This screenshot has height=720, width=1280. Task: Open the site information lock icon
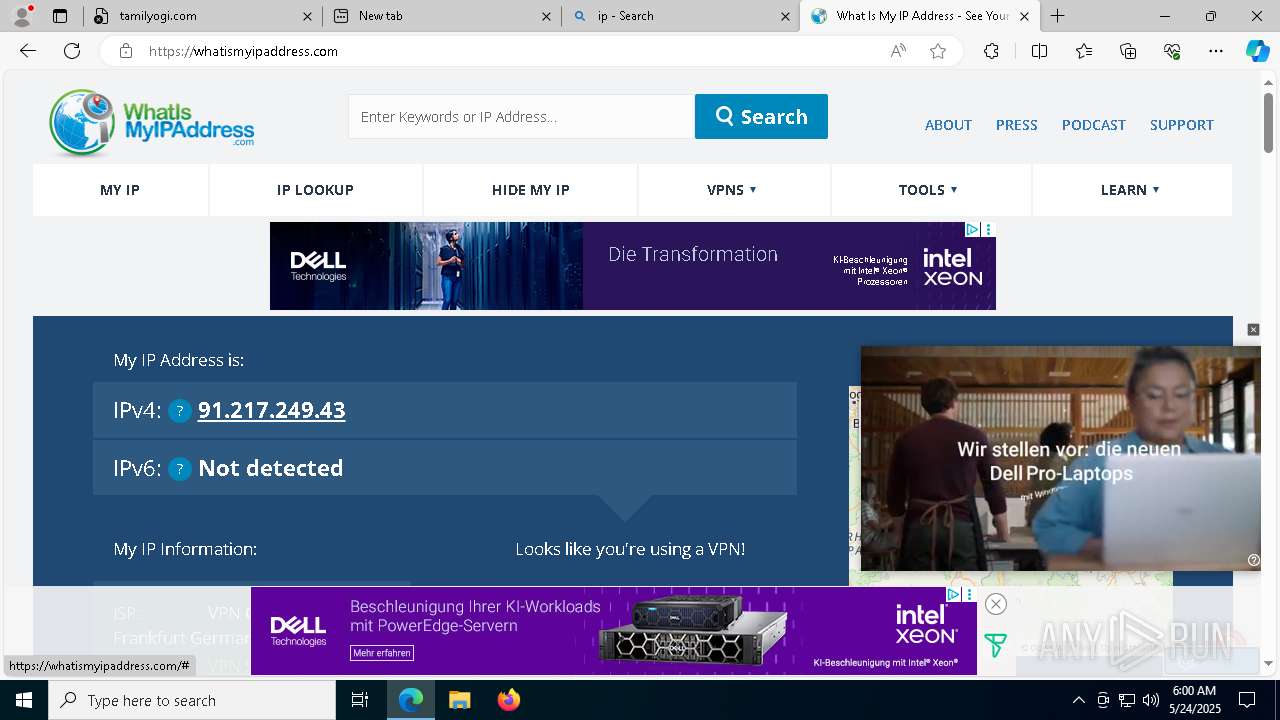(125, 51)
